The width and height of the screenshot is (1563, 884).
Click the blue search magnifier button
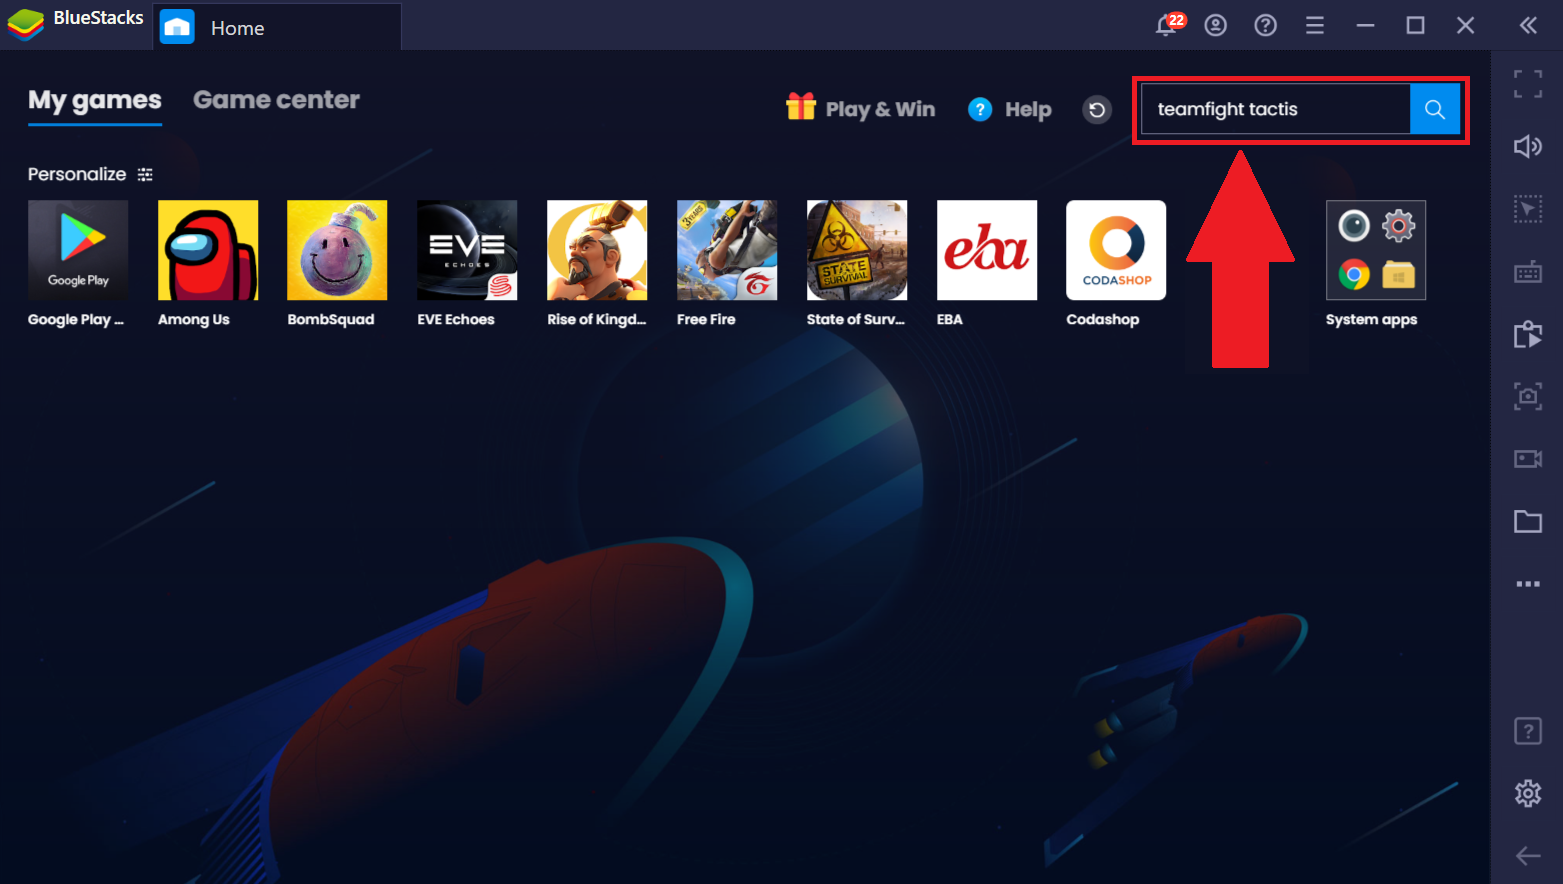coord(1435,109)
